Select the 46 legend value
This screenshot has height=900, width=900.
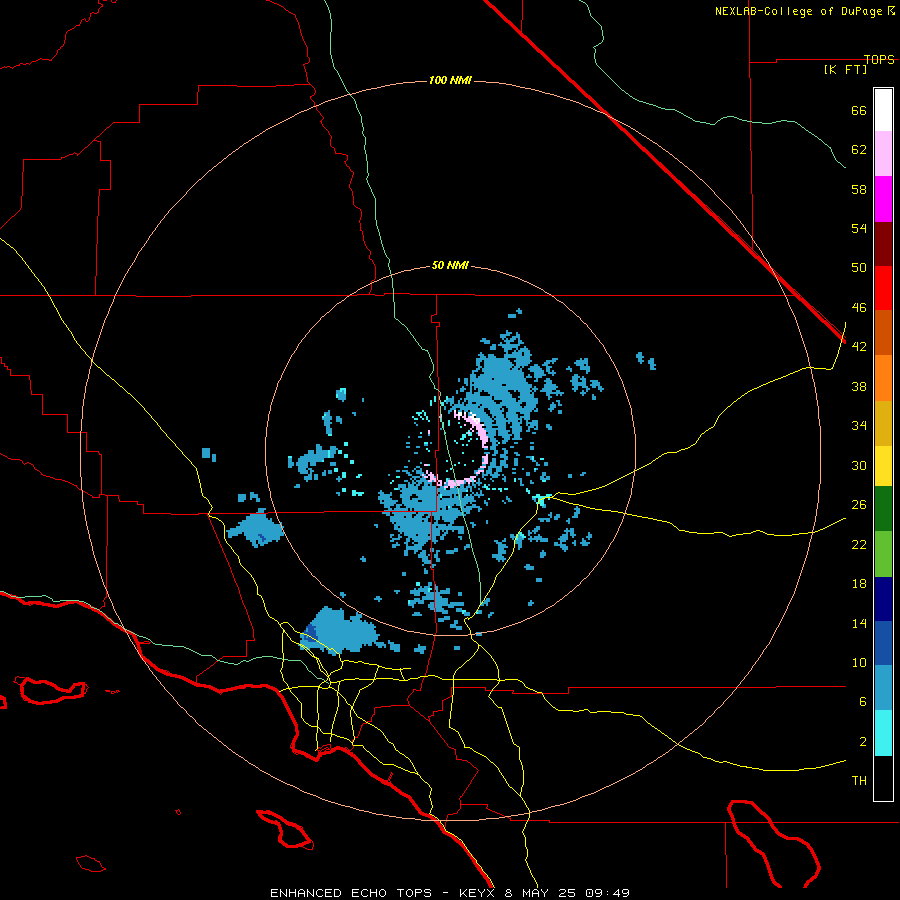point(859,308)
